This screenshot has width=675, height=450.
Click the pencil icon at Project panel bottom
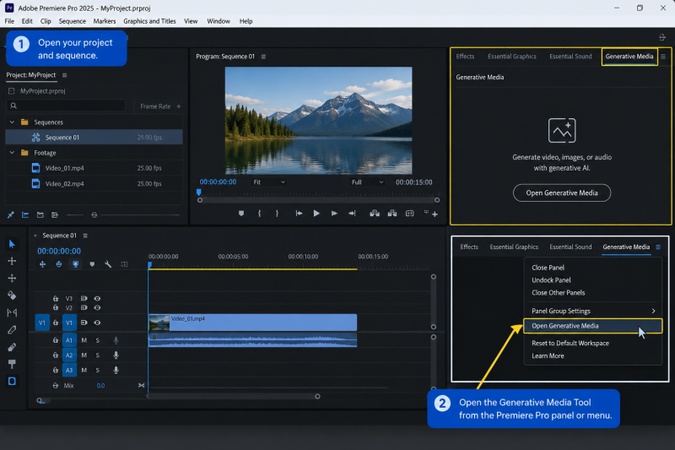tap(10, 214)
